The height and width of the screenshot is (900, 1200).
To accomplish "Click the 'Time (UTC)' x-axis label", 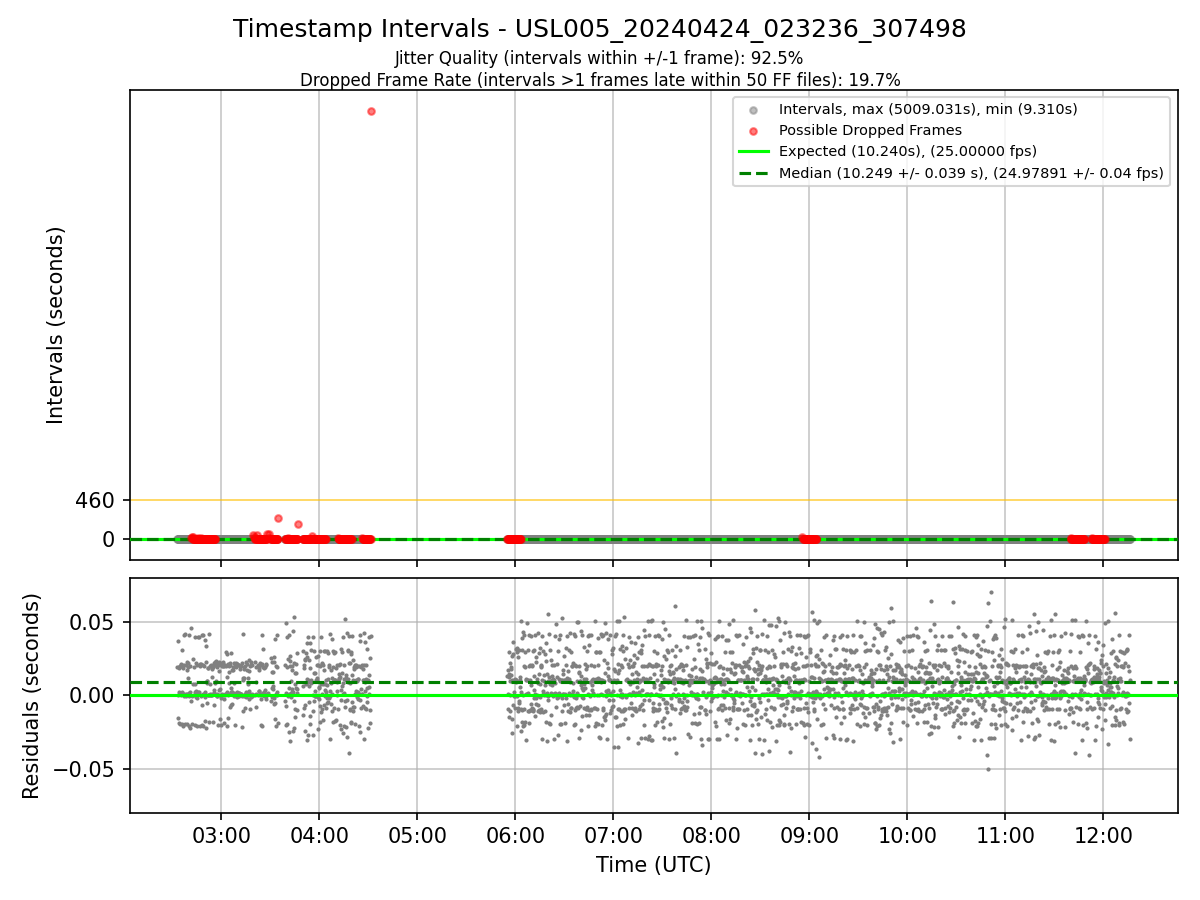I will [653, 865].
